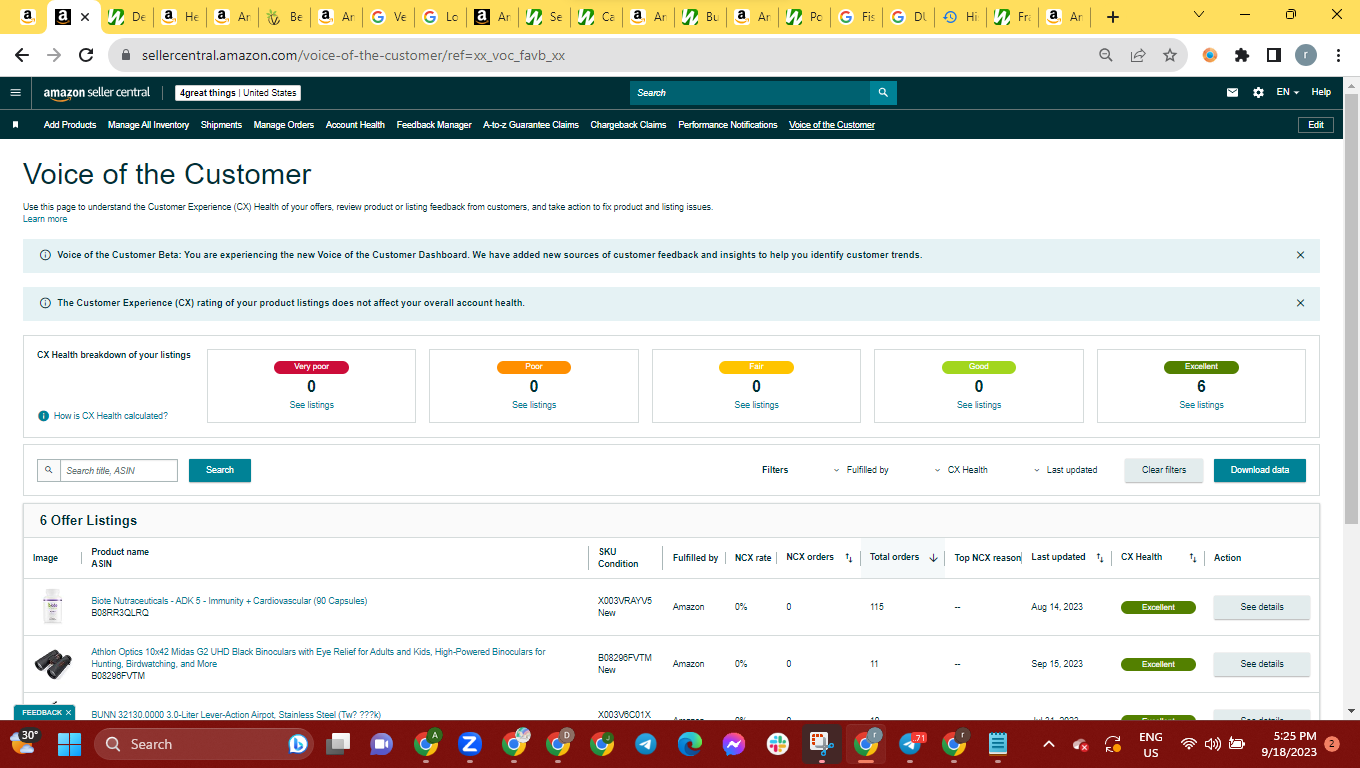Open Telegram icon with 71 badge

pos(911,744)
